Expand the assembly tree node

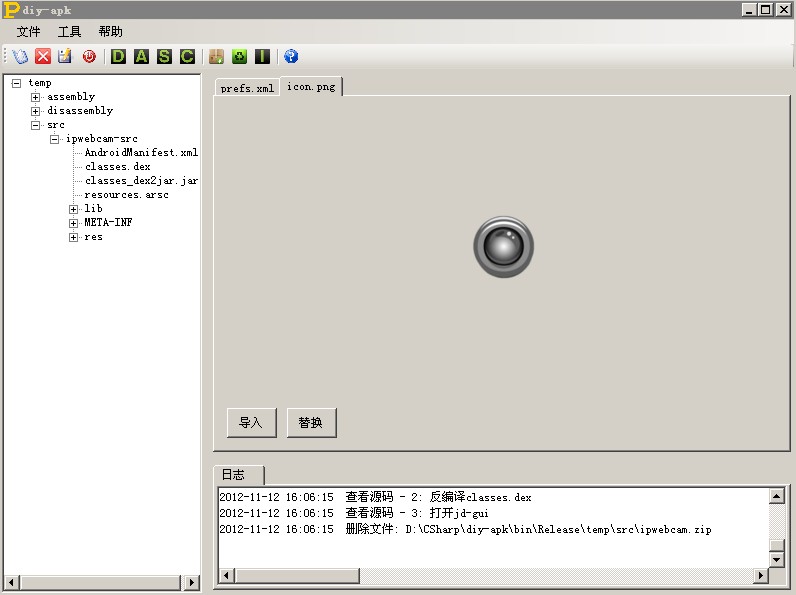tap(36, 97)
